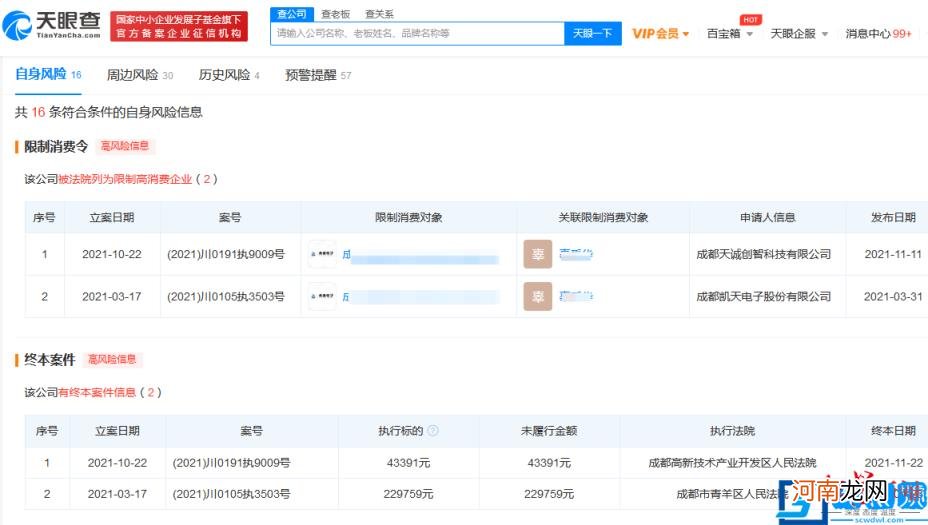Screen dimensions: 928x525
Task: Select the 查老板 search tab
Action: [x=336, y=14]
